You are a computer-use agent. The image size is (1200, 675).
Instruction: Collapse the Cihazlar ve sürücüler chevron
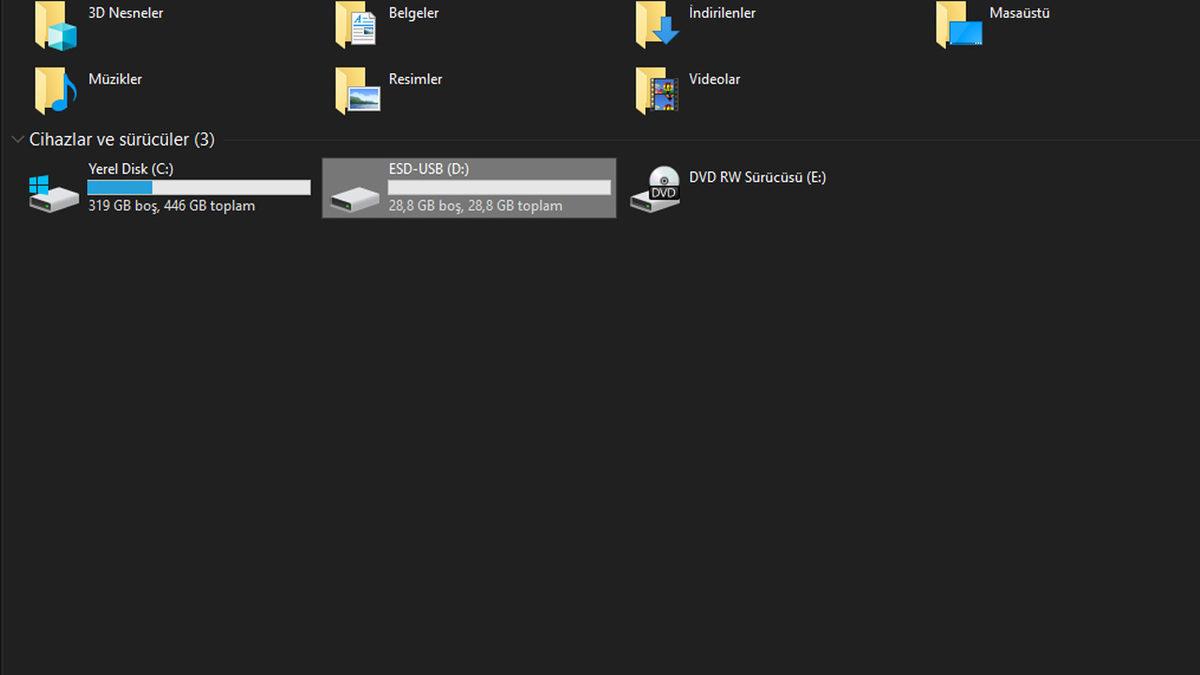tap(16, 140)
